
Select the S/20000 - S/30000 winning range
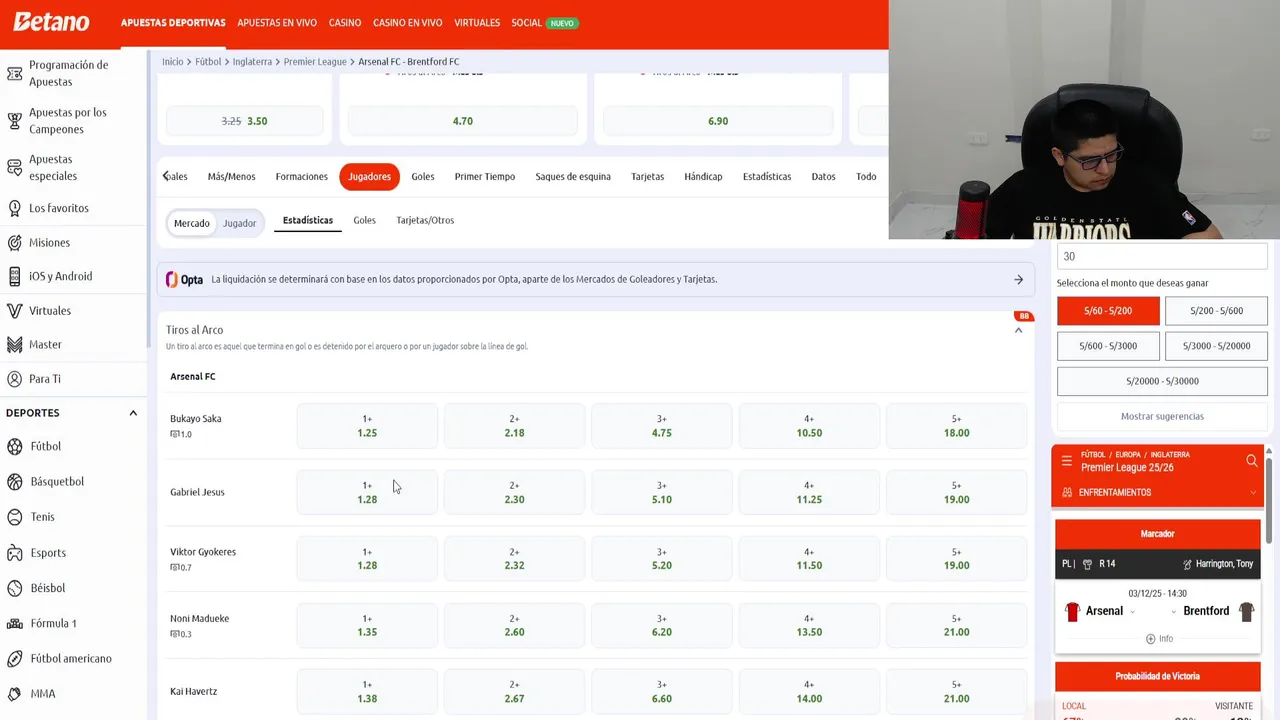coord(1162,381)
